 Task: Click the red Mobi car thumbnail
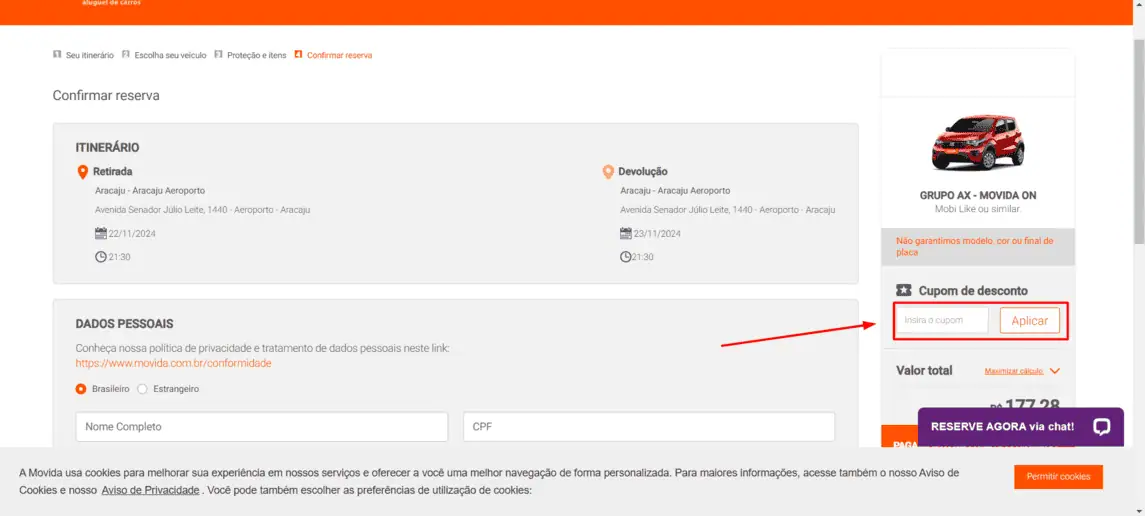[978, 142]
